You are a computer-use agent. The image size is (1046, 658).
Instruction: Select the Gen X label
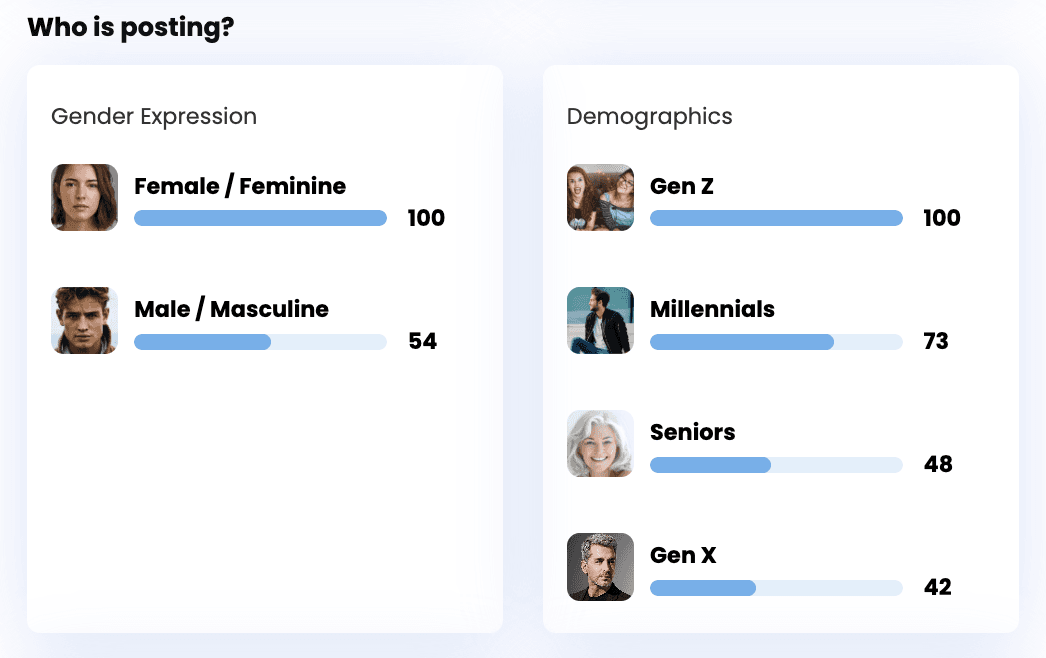[683, 555]
